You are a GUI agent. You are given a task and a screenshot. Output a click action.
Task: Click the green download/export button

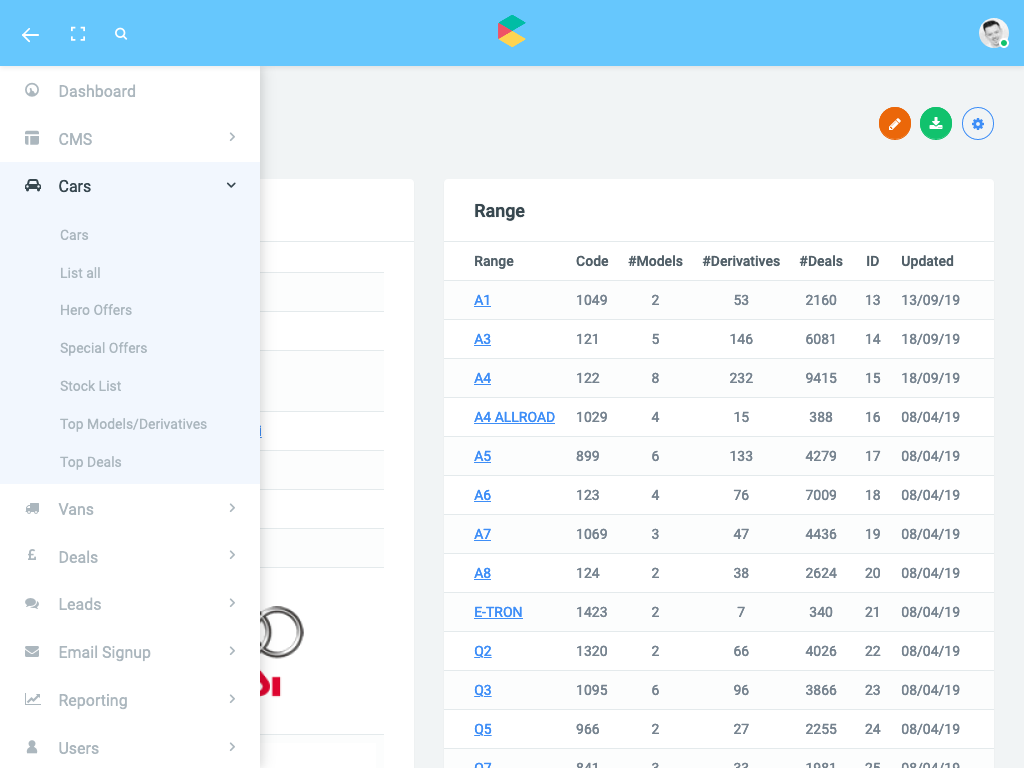click(x=936, y=123)
